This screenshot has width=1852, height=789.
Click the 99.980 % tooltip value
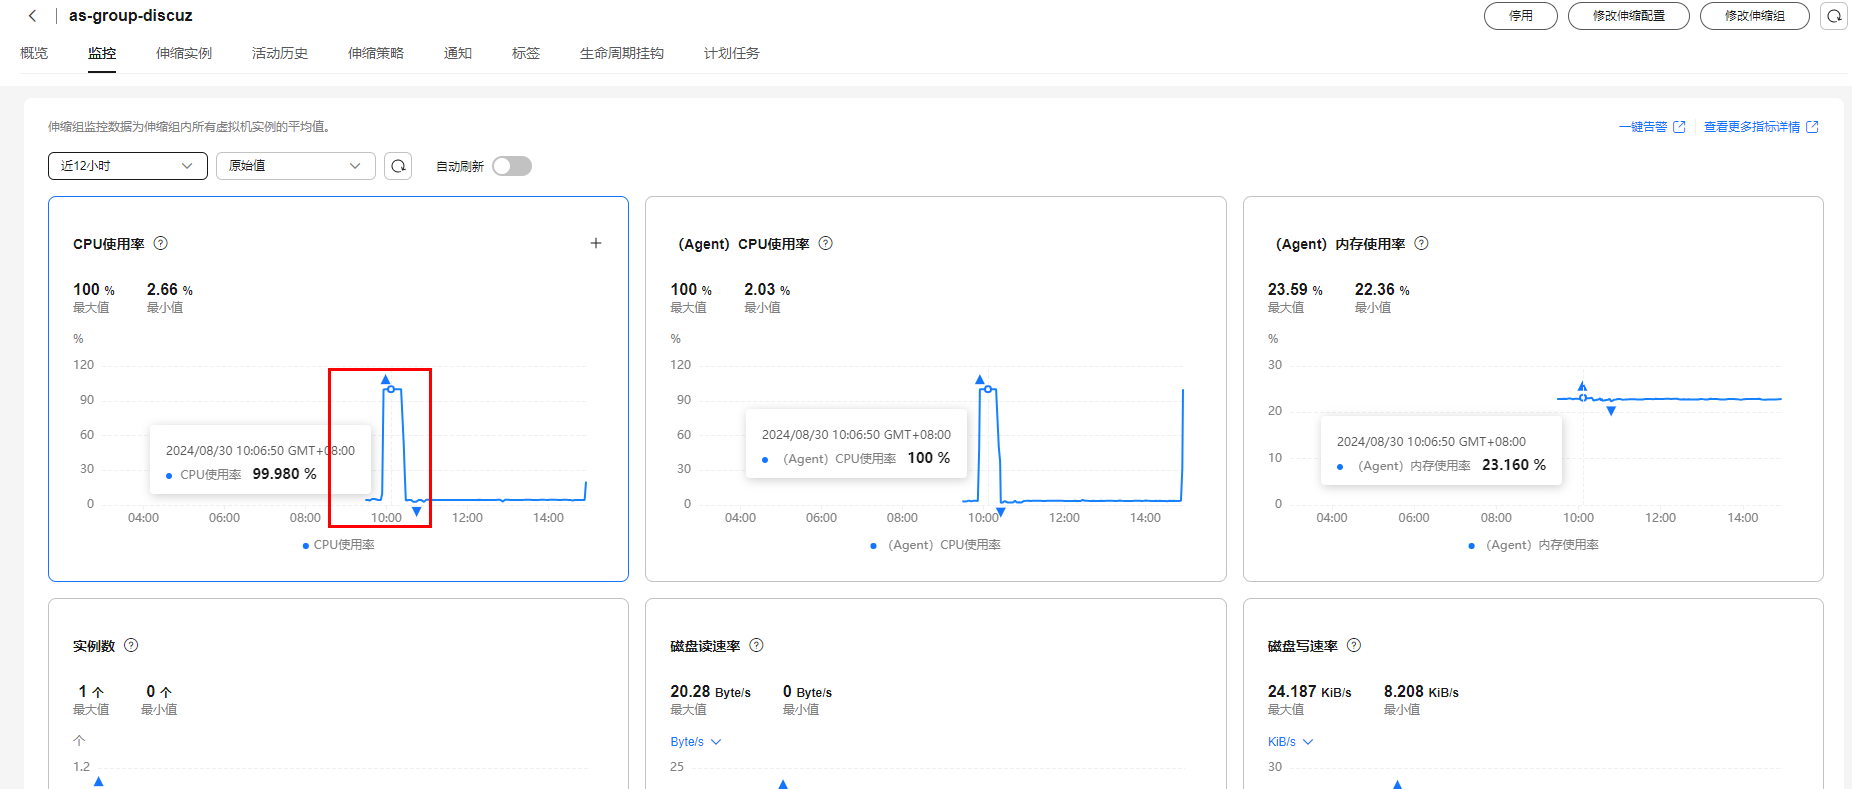[x=285, y=474]
